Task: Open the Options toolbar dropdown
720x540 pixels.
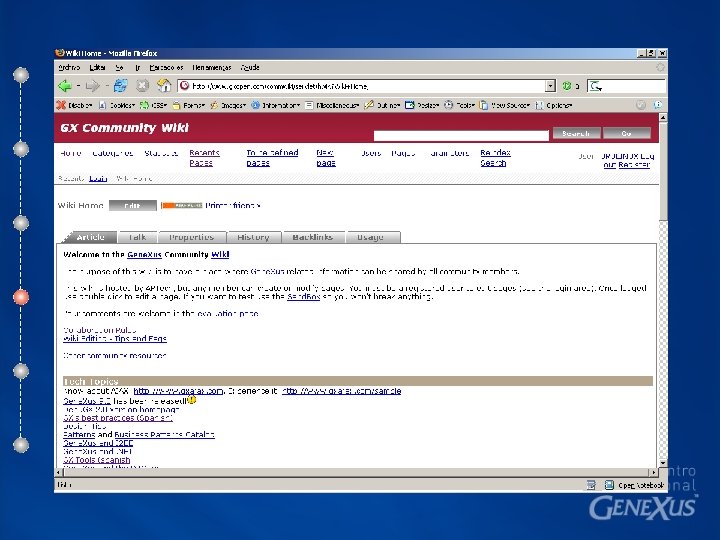Action: click(x=554, y=105)
